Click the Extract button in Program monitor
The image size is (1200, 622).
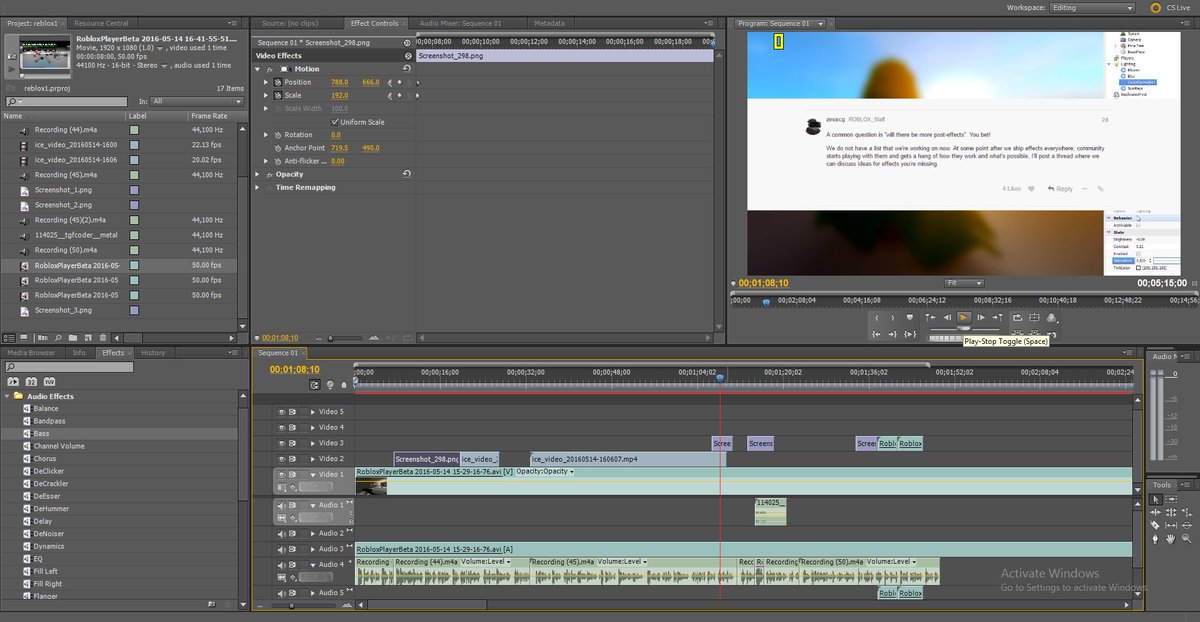click(1034, 334)
